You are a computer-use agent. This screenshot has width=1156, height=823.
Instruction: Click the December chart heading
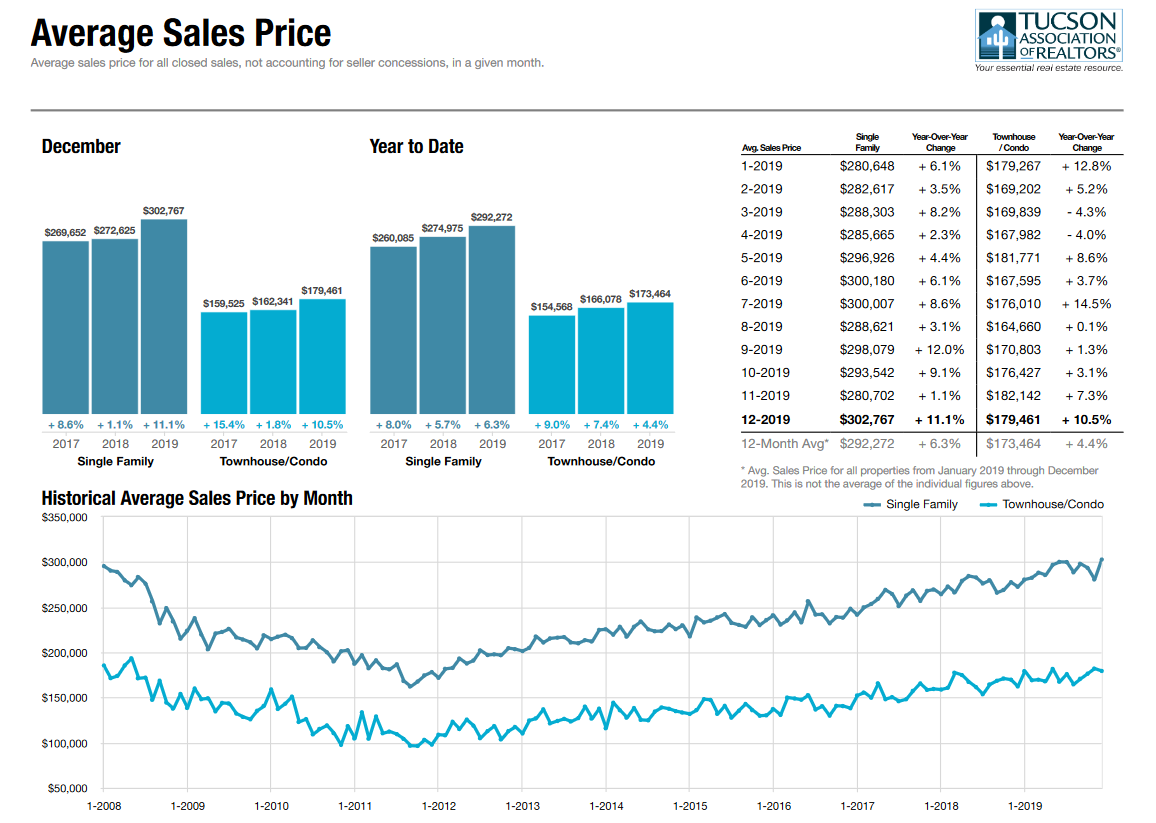[81, 147]
